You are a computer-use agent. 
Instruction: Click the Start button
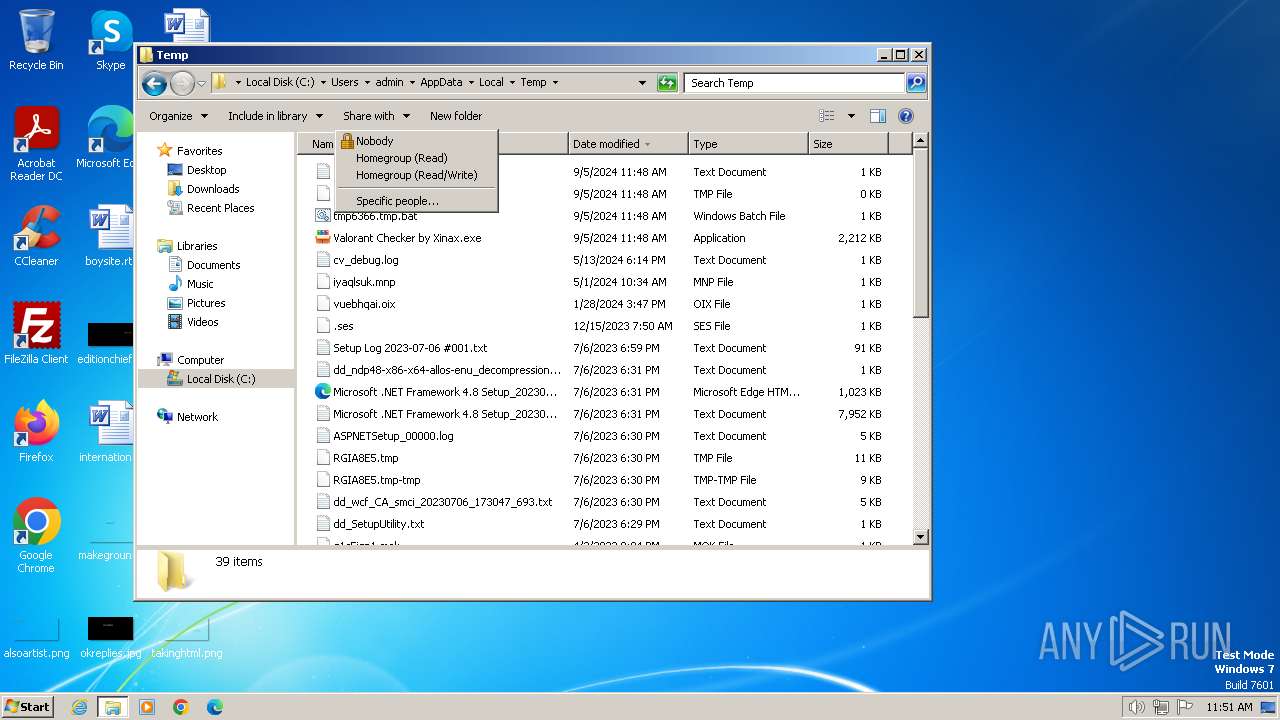pyautogui.click(x=27, y=706)
